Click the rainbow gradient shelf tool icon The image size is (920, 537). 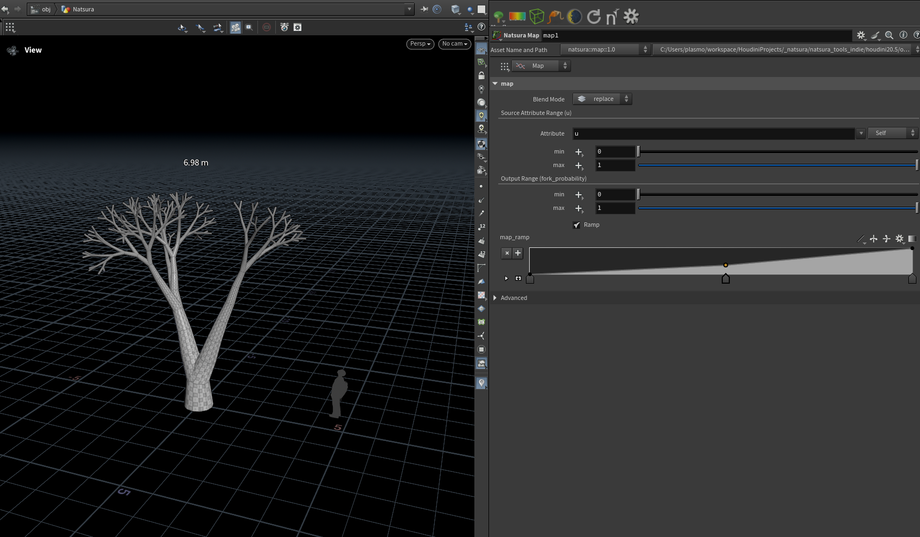tap(517, 16)
